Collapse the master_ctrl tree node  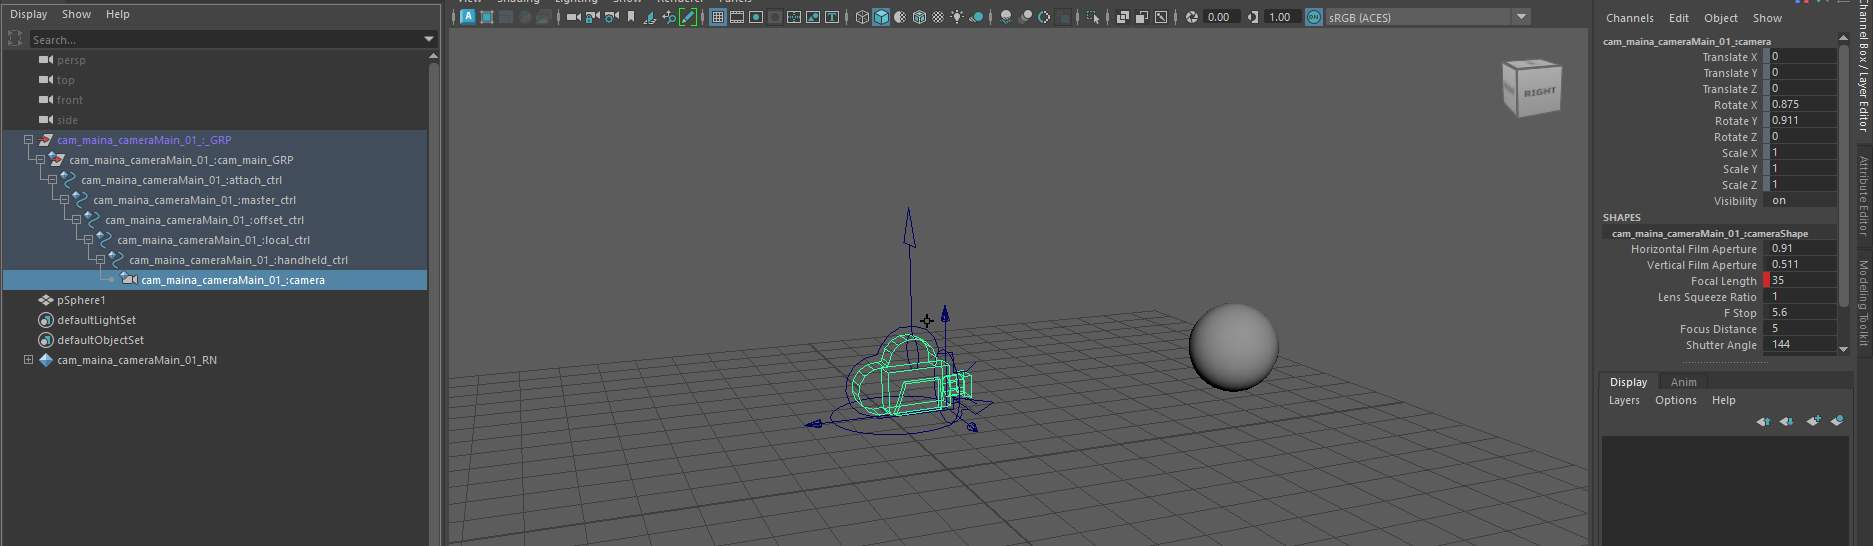click(64, 200)
